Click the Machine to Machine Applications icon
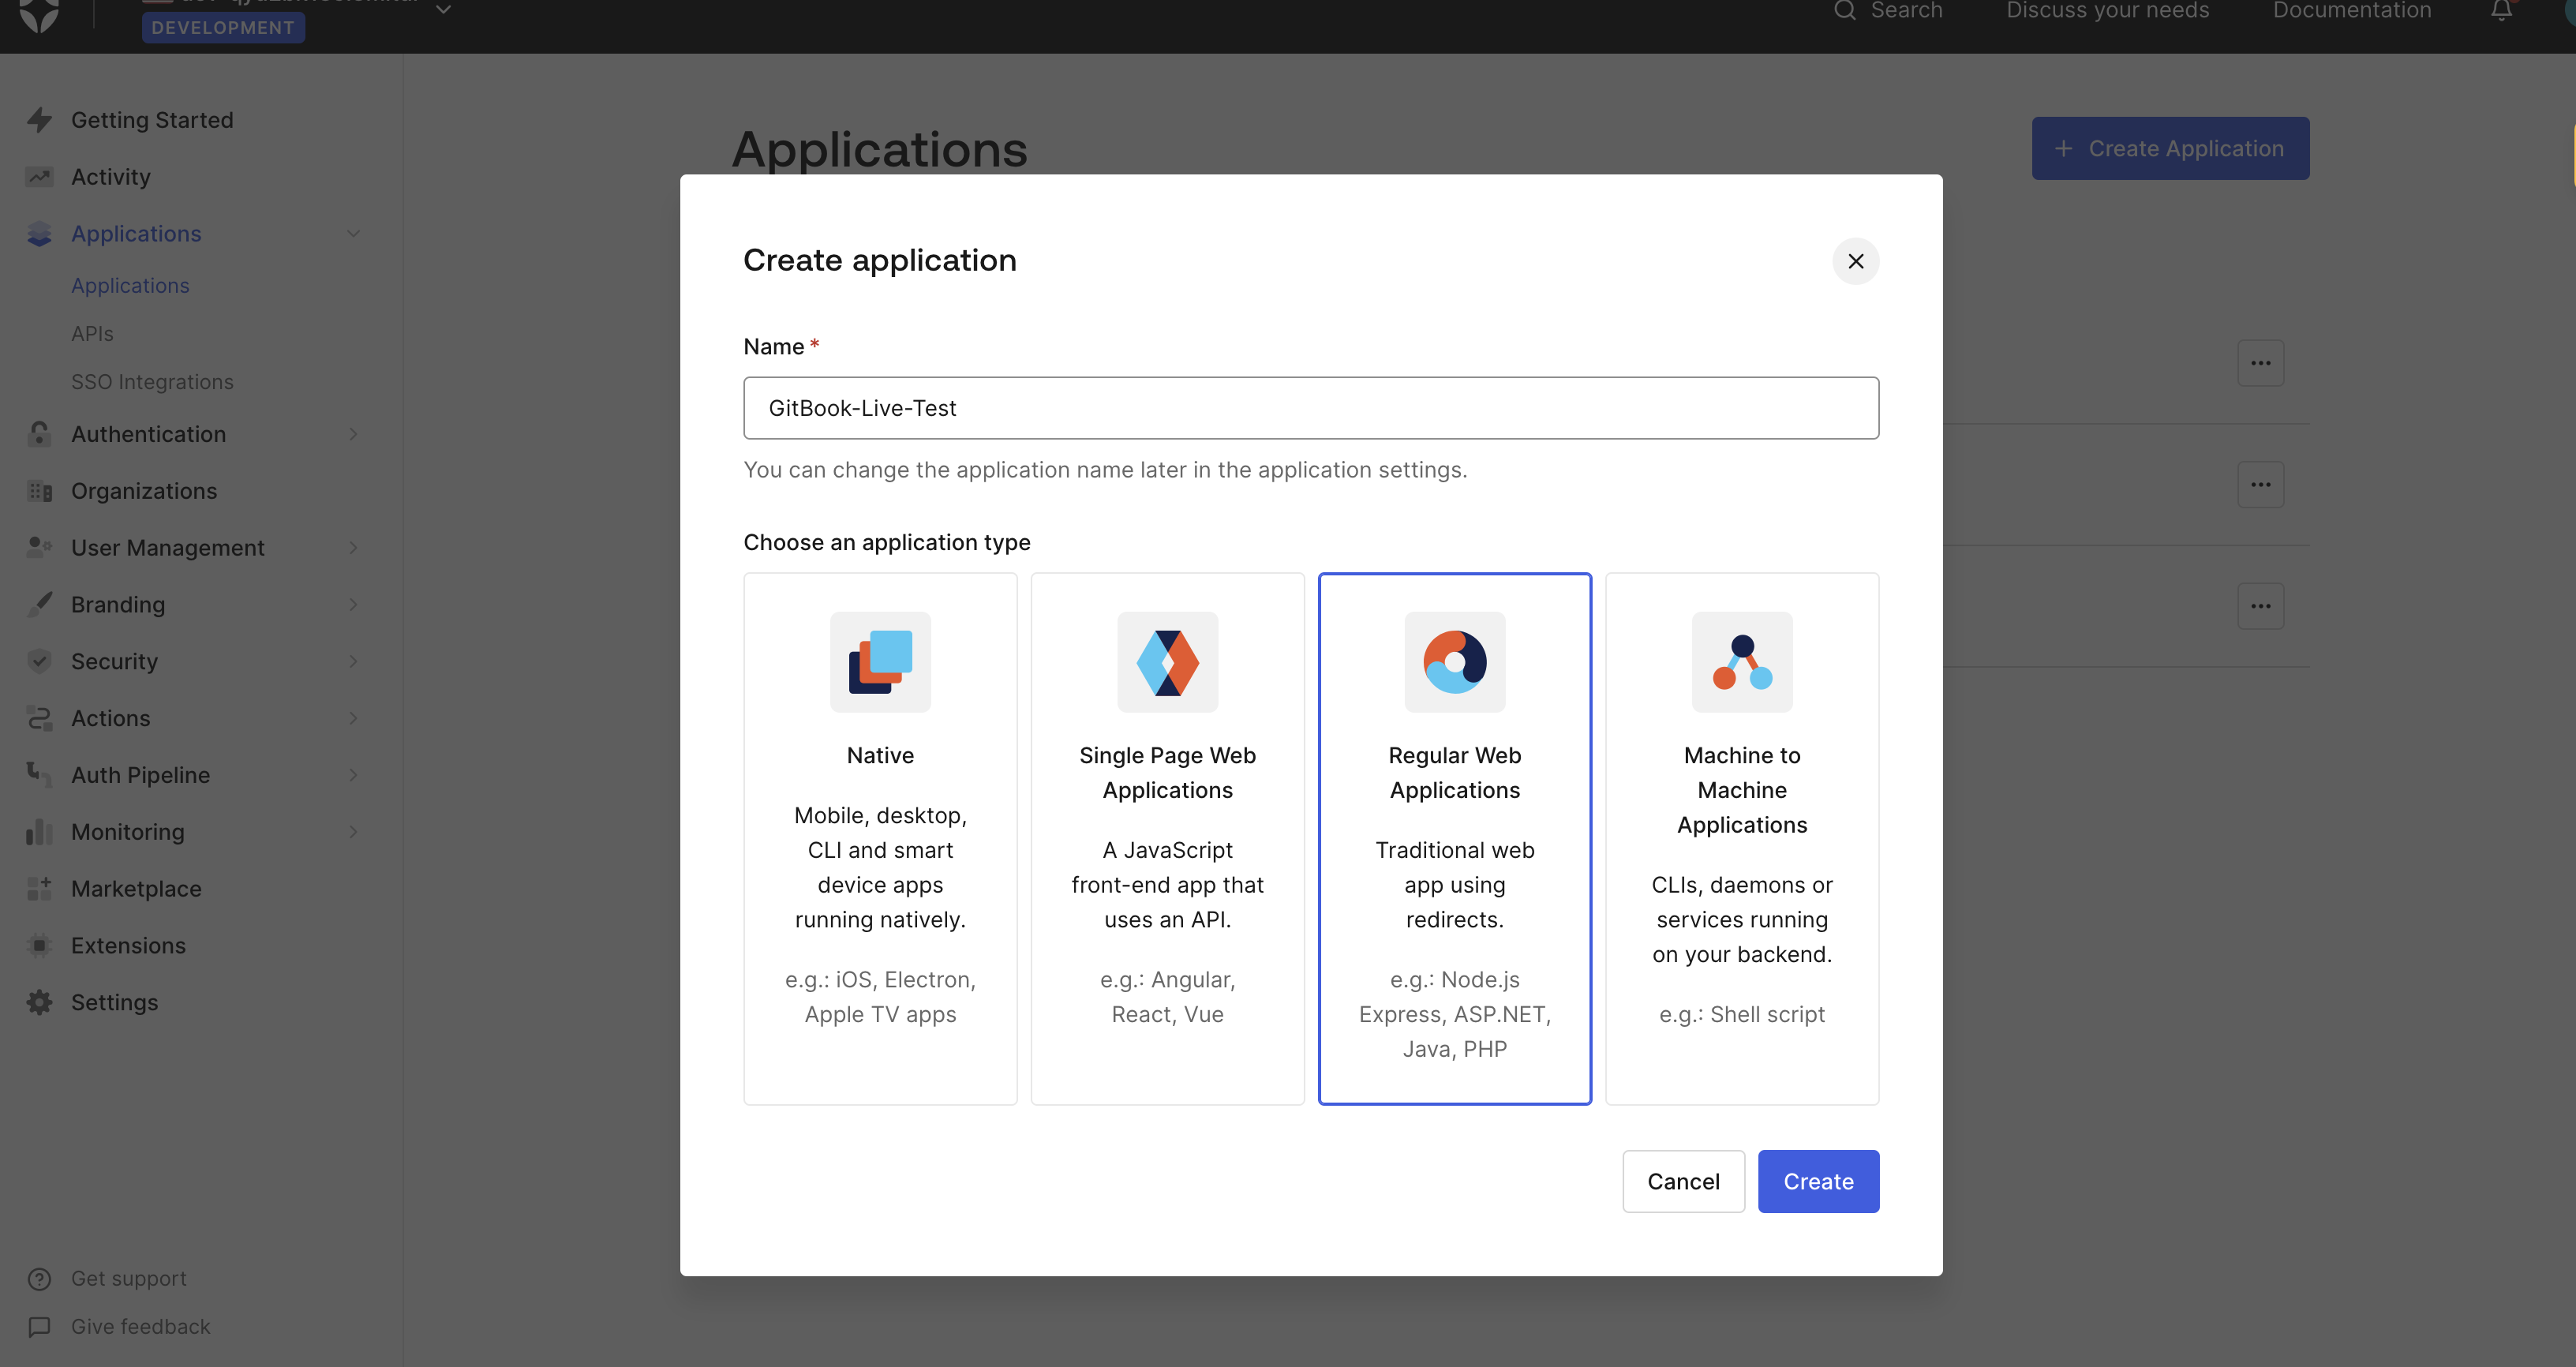Viewport: 2576px width, 1367px height. pos(1741,662)
